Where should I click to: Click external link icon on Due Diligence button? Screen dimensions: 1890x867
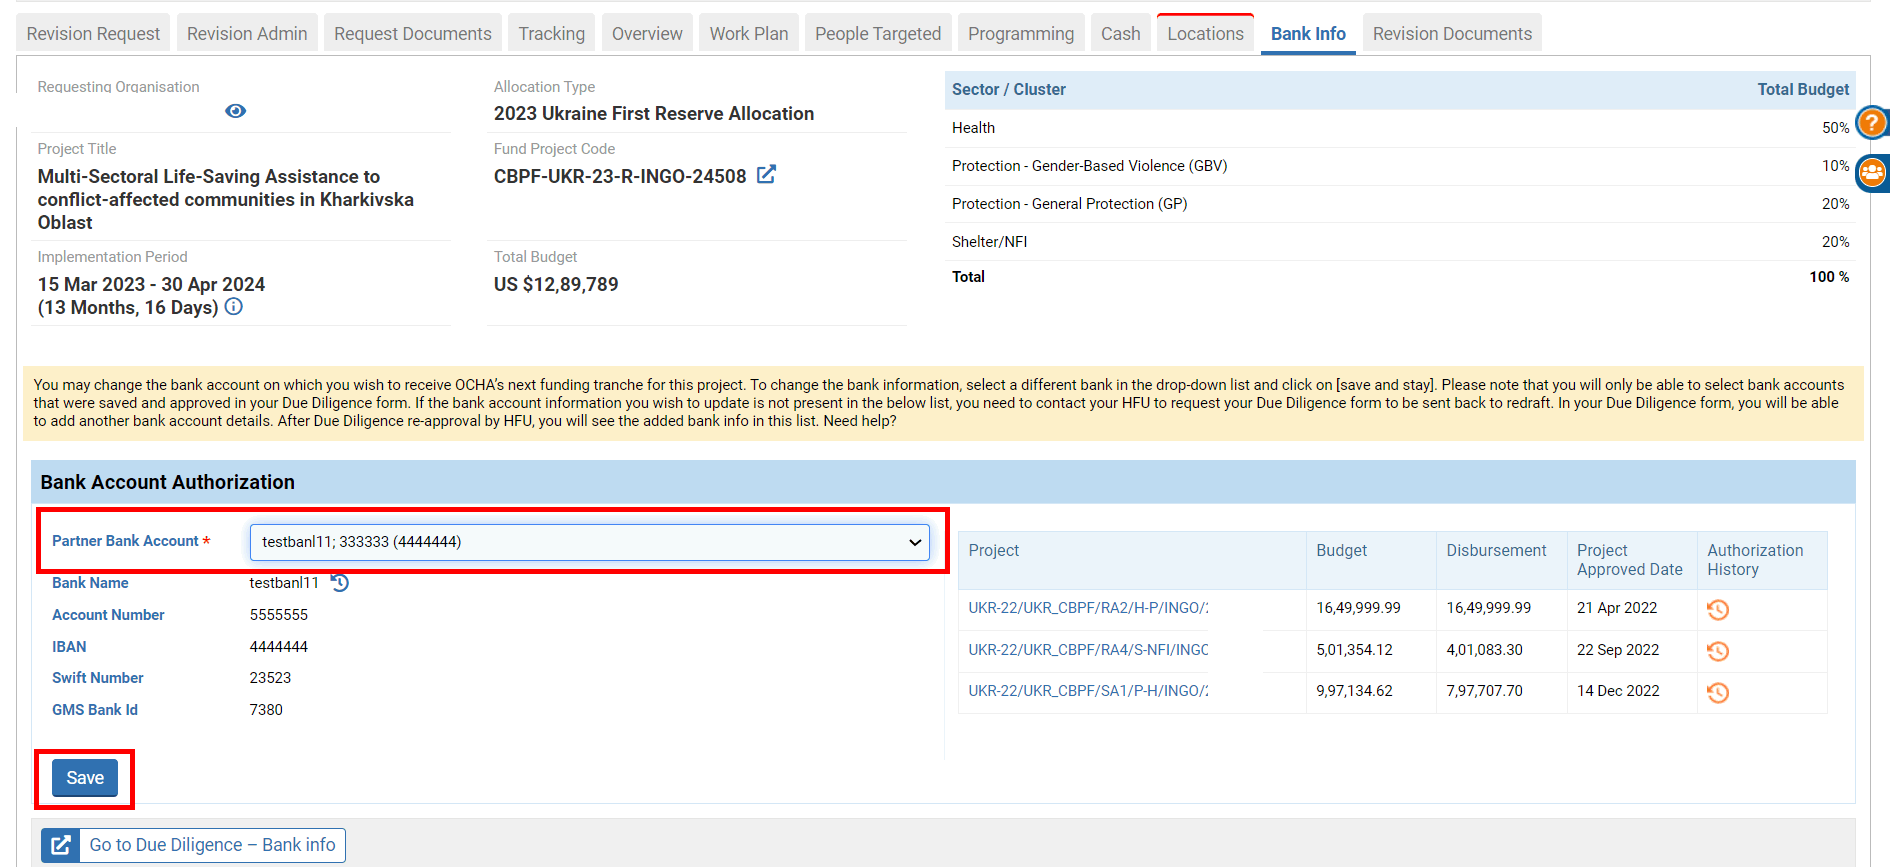[61, 845]
